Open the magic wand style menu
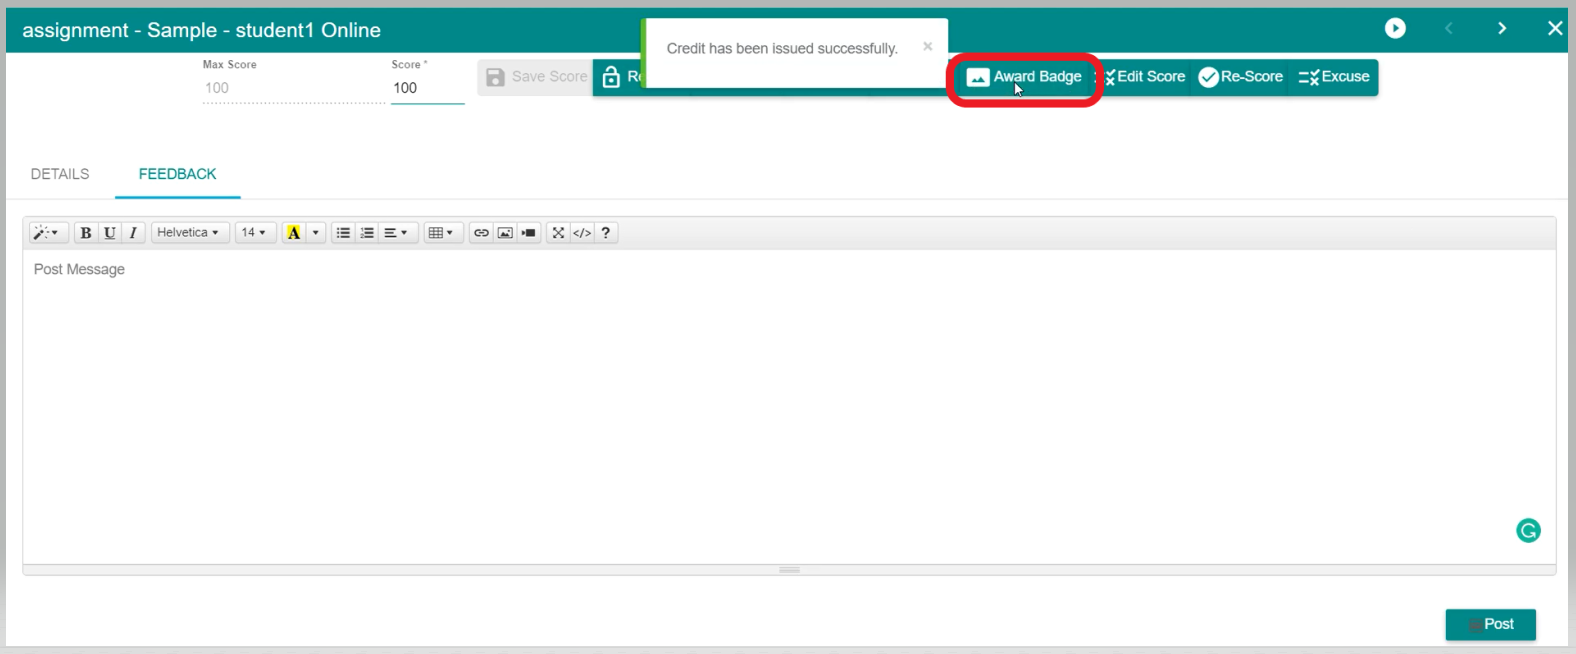Viewport: 1576px width, 654px height. [x=46, y=233]
